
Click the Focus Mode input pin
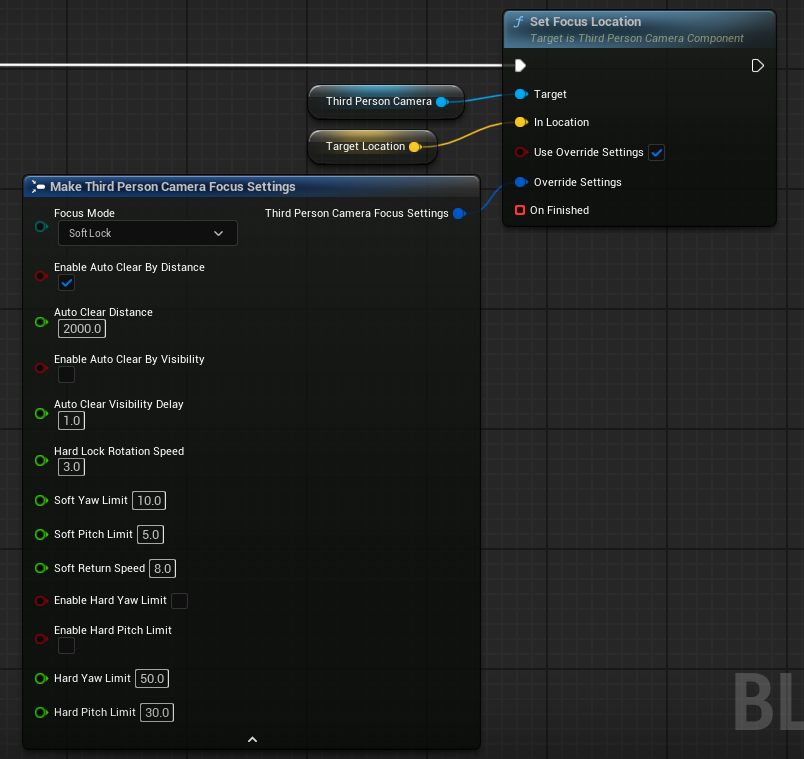click(41, 227)
